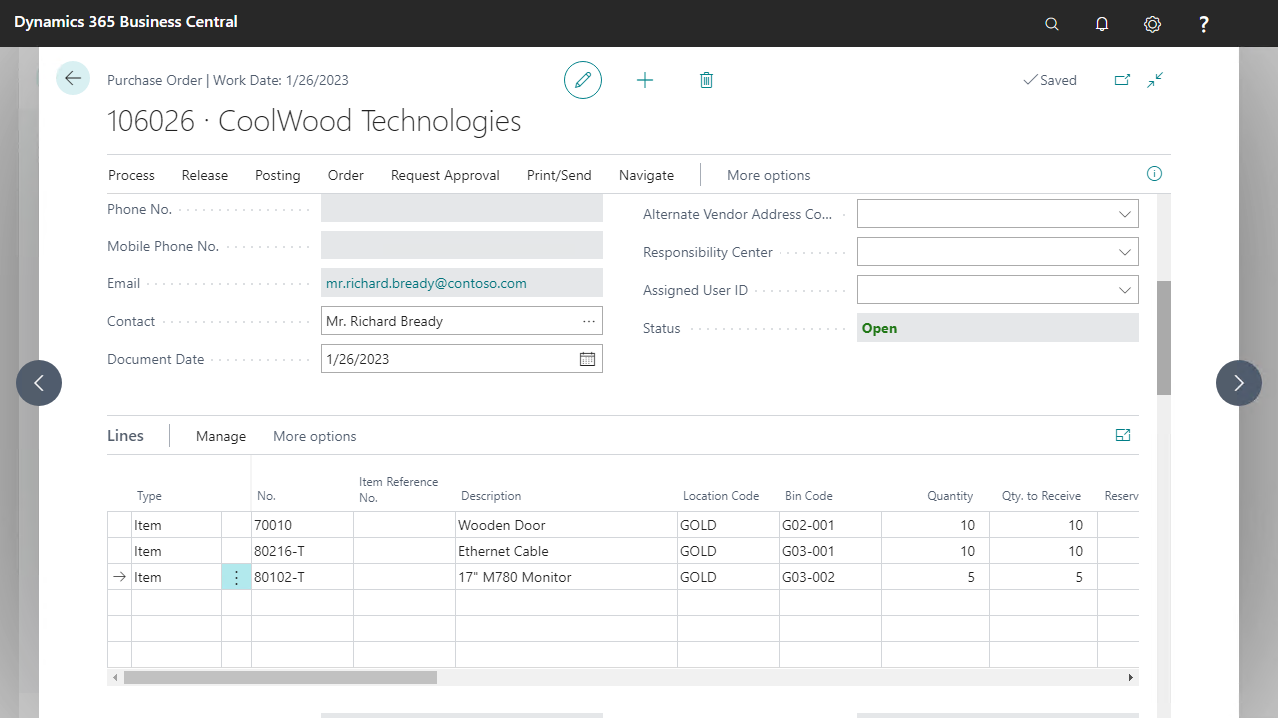This screenshot has width=1280, height=720.
Task: Open the Release menu
Action: tap(205, 175)
